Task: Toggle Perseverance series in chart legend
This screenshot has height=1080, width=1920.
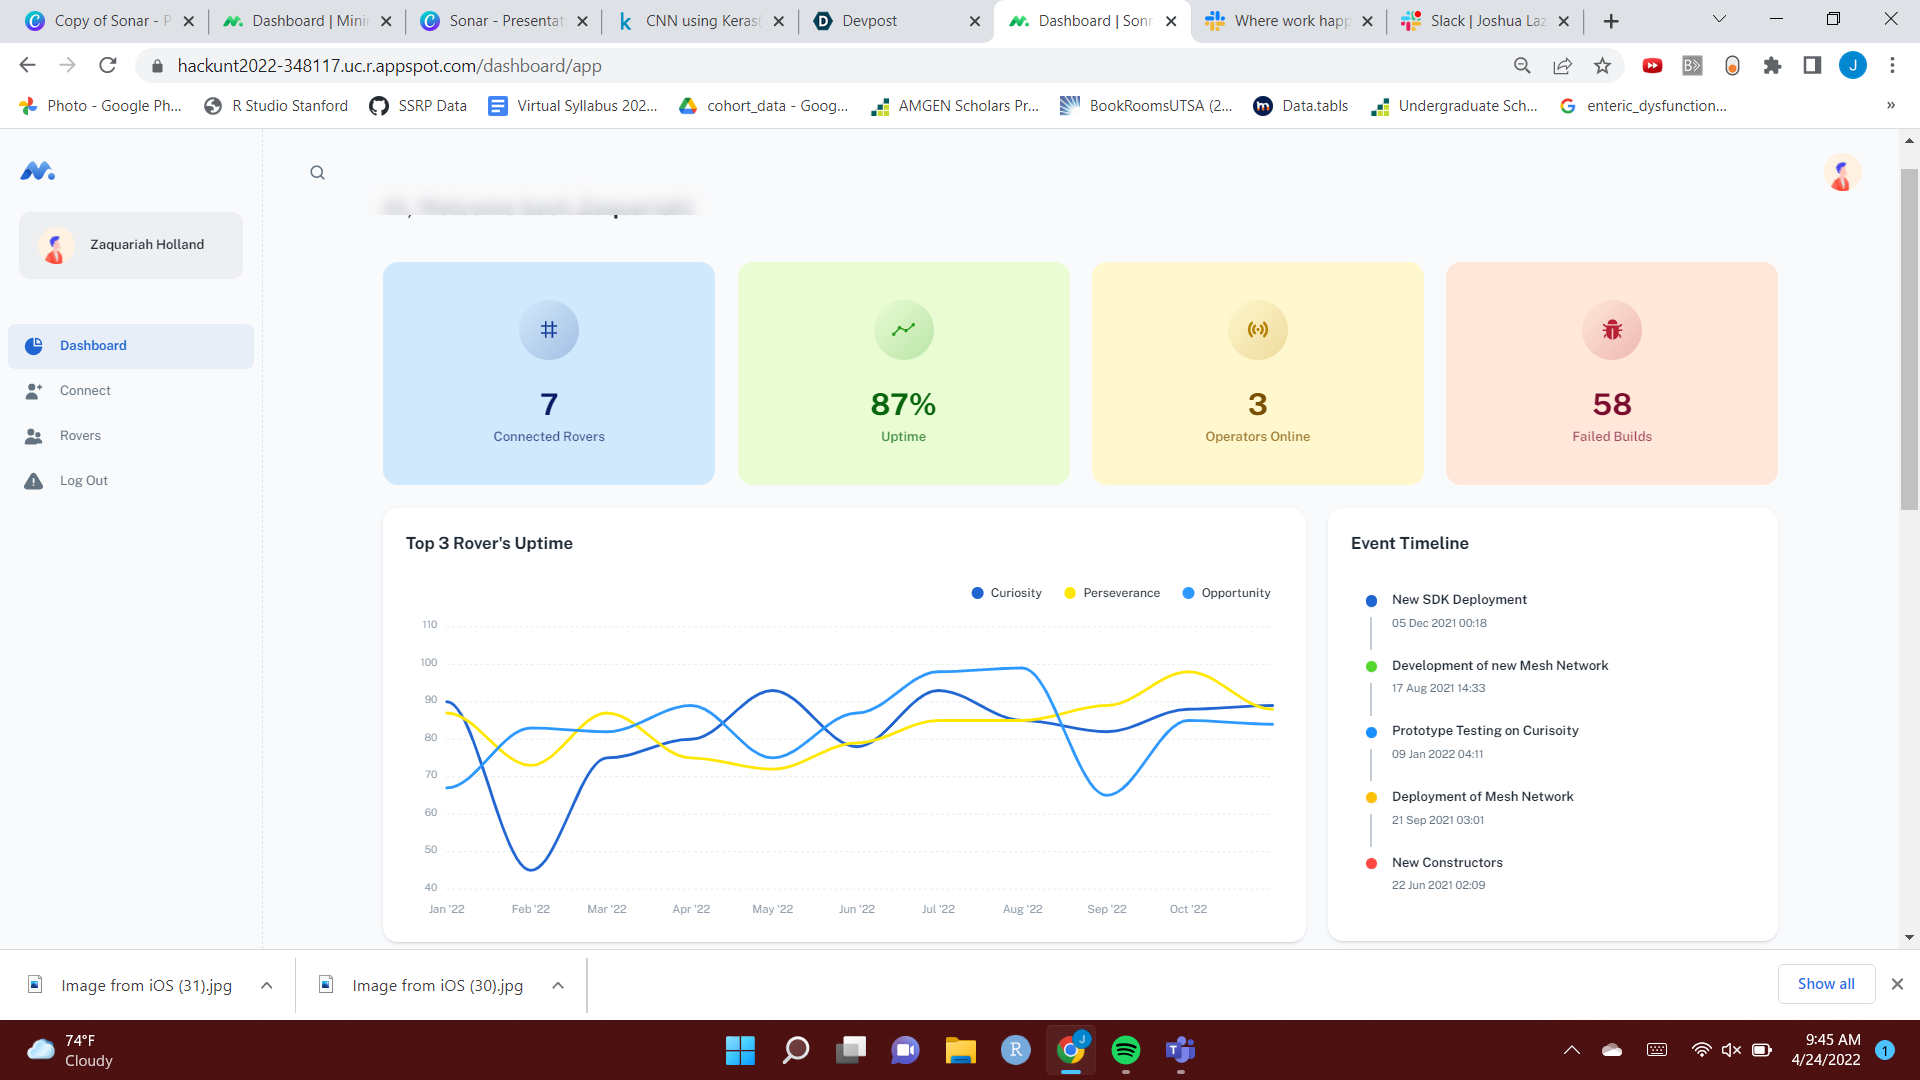Action: coord(1112,593)
